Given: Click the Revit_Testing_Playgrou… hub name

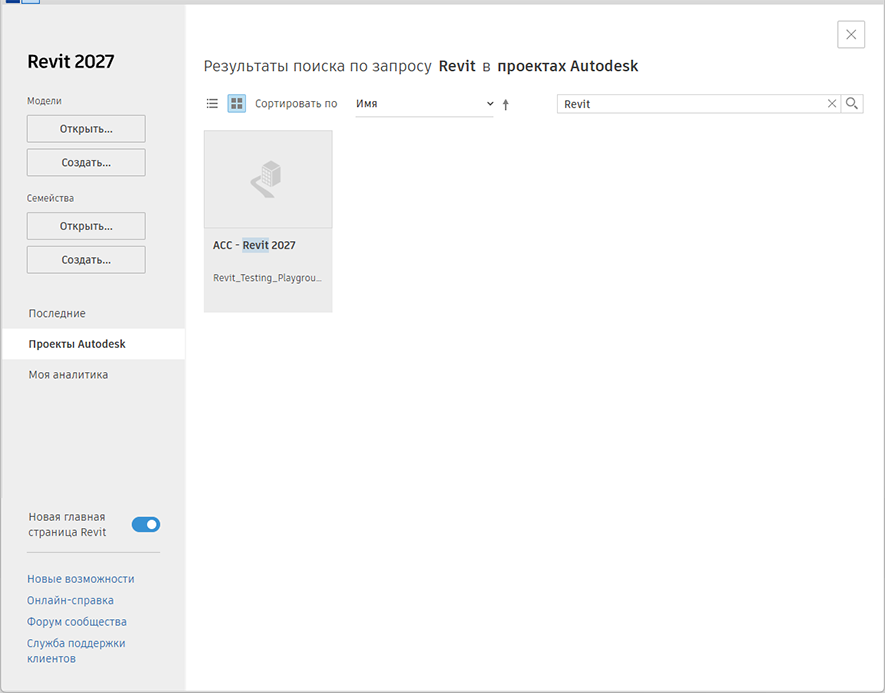Looking at the screenshot, I should point(268,278).
